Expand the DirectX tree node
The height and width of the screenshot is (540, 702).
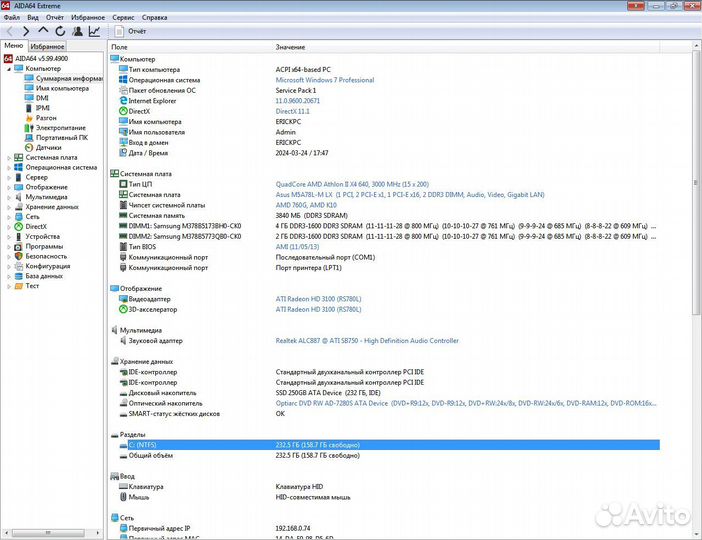[9, 227]
